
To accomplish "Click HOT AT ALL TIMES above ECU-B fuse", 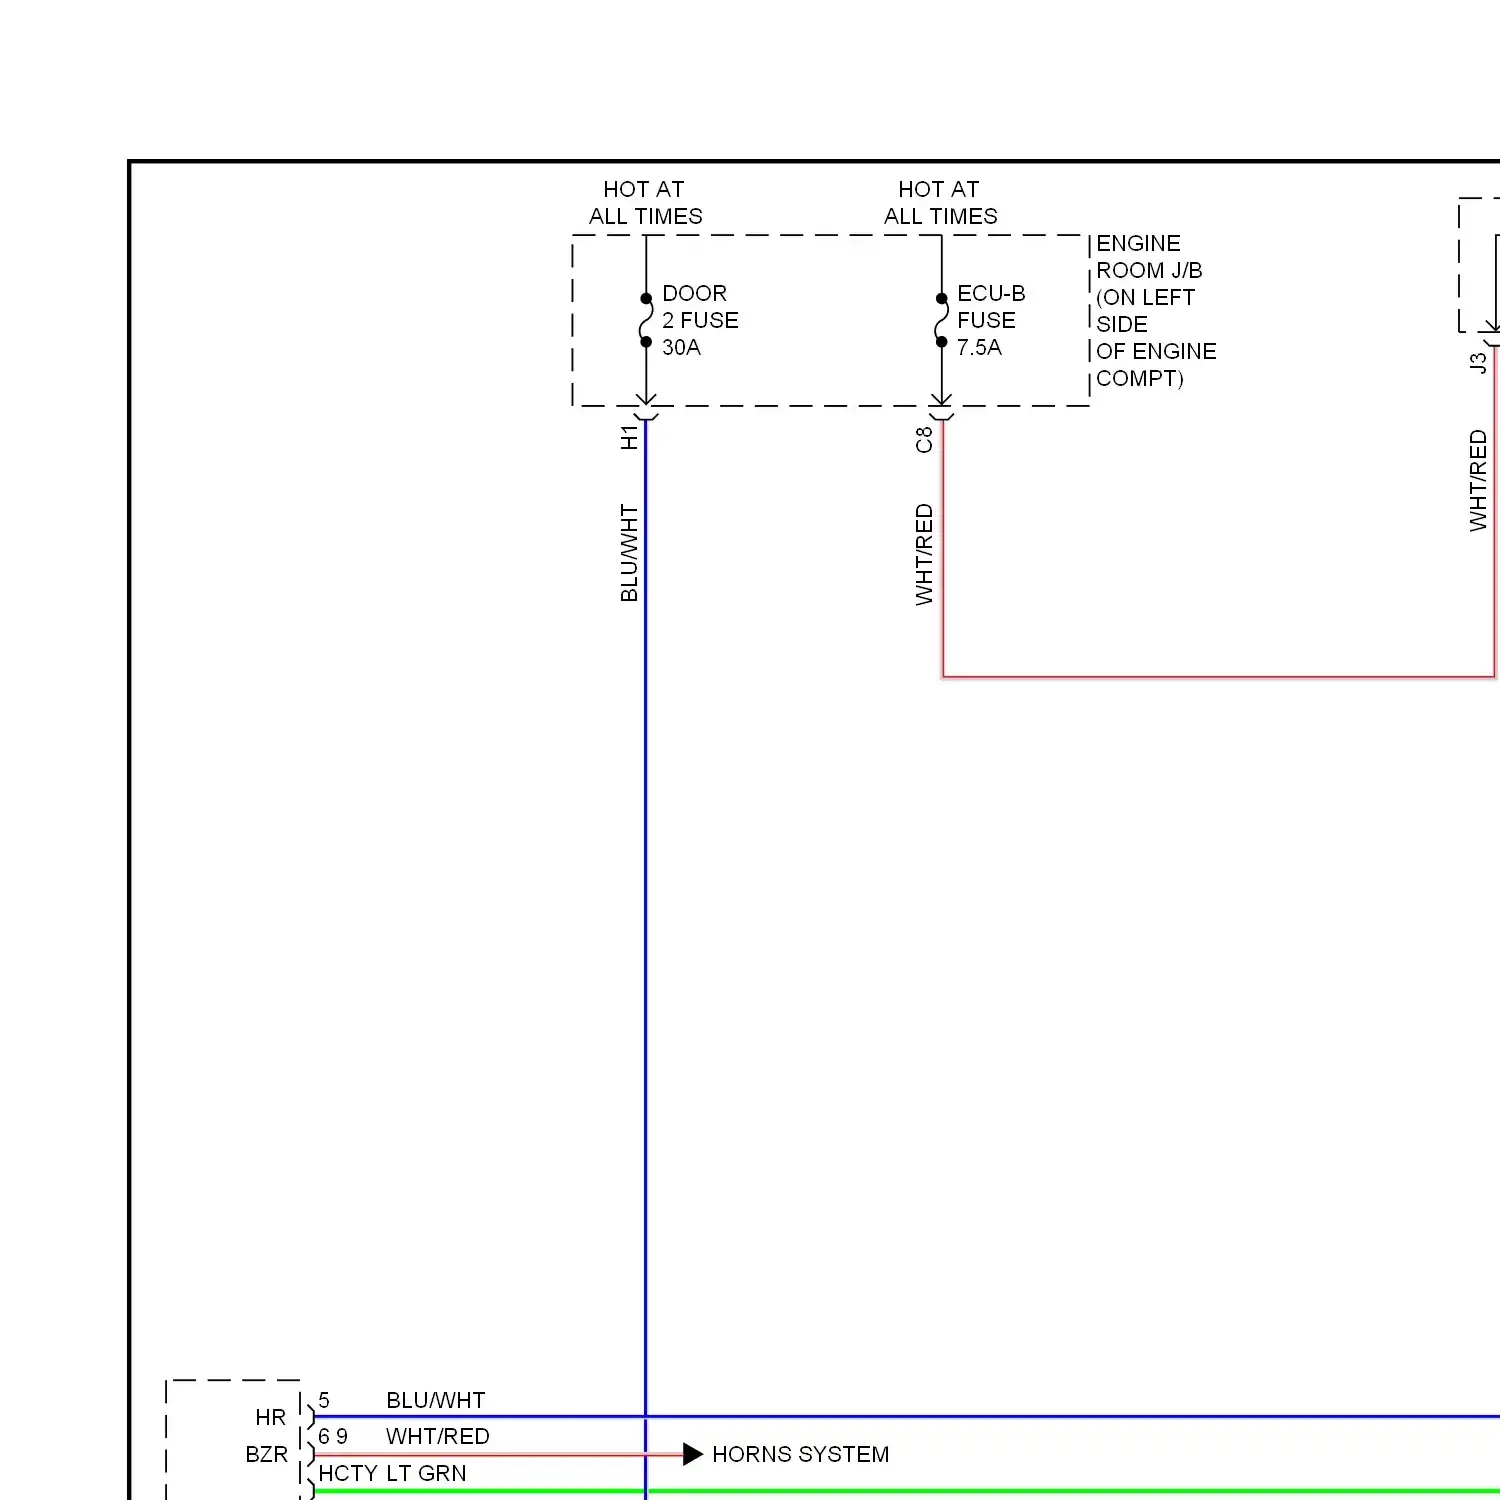I will click(940, 203).
